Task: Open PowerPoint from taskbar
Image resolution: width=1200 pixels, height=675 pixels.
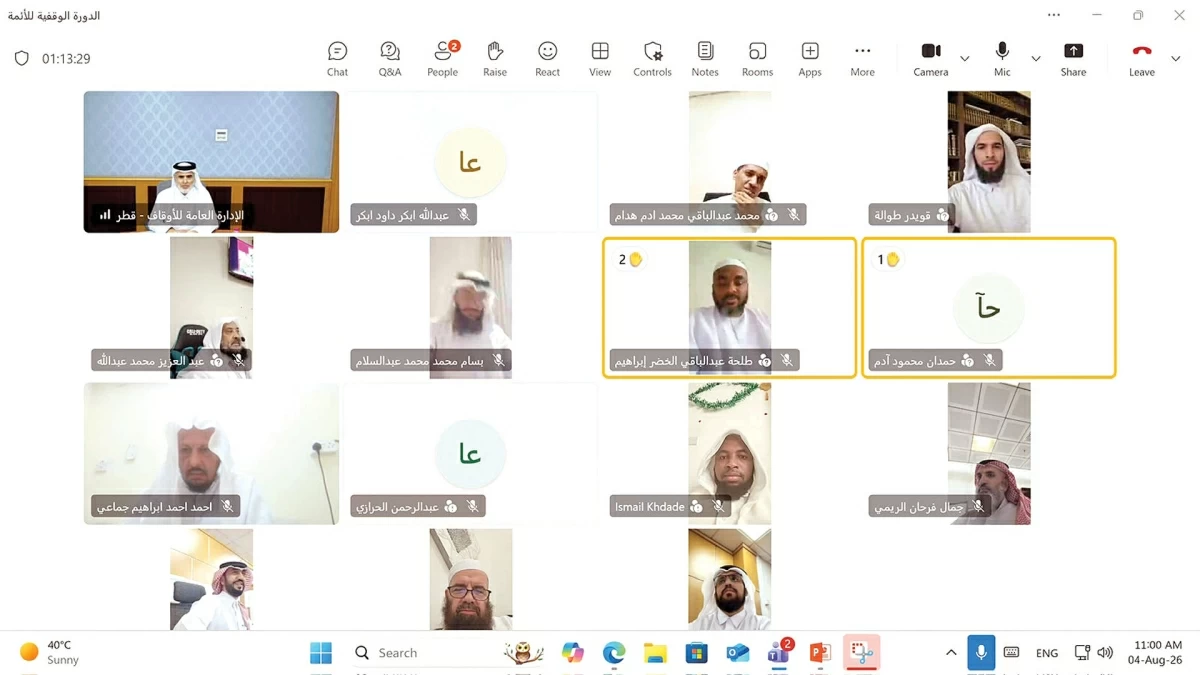Action: coord(820,653)
